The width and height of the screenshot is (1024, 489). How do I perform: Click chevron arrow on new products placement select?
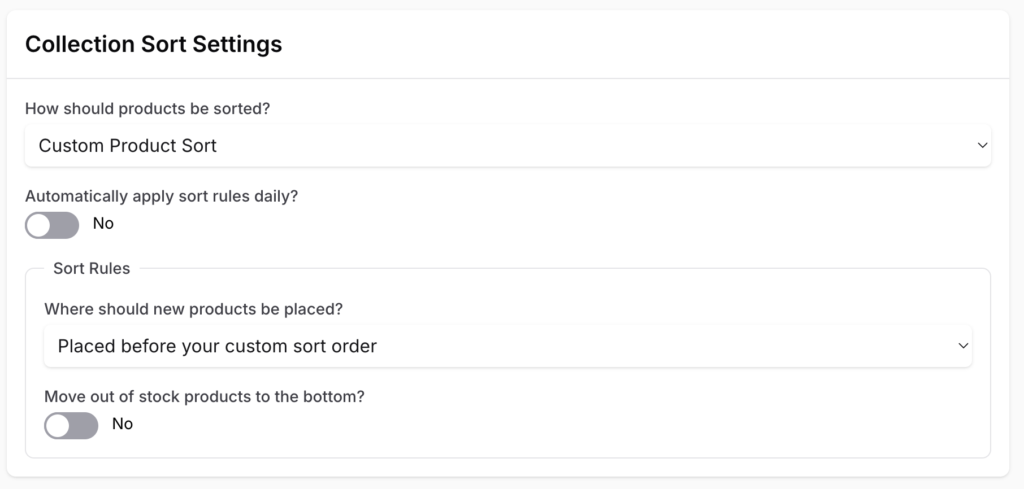click(963, 346)
